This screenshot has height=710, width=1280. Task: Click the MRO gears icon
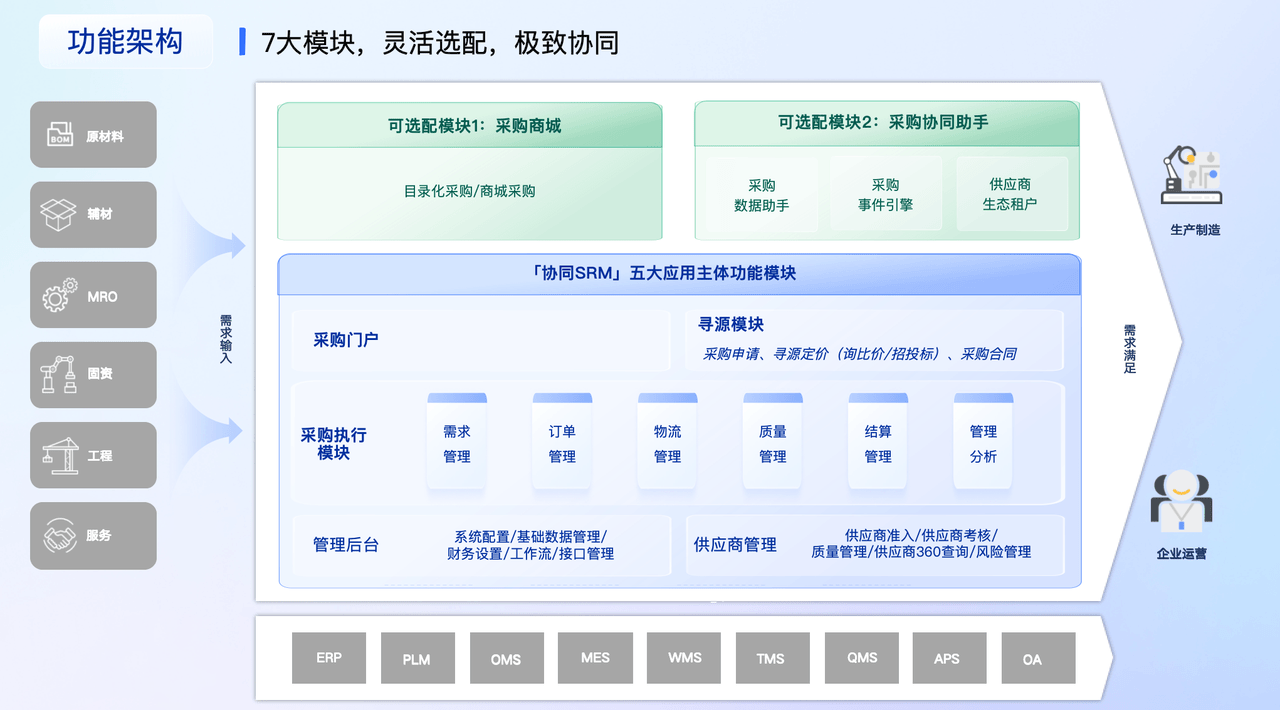[59, 295]
